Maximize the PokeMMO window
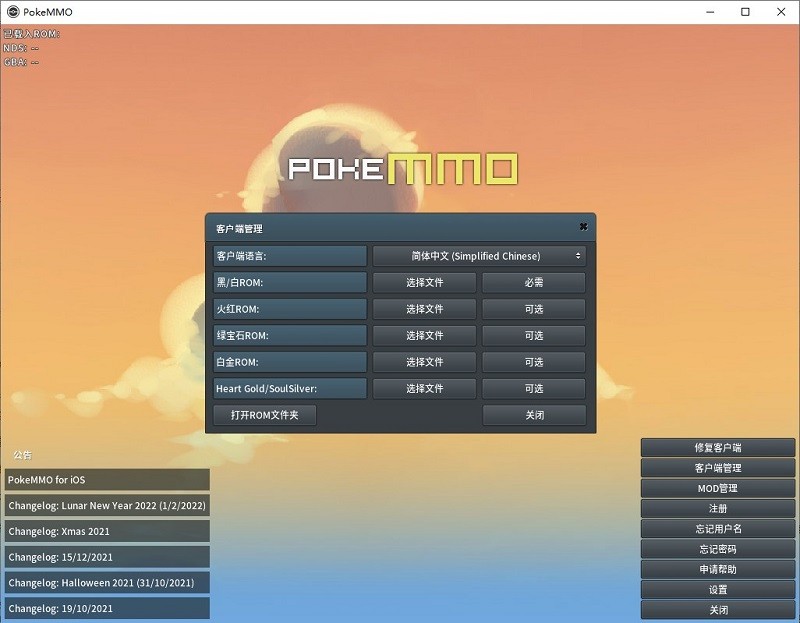The width and height of the screenshot is (800, 623). point(745,12)
